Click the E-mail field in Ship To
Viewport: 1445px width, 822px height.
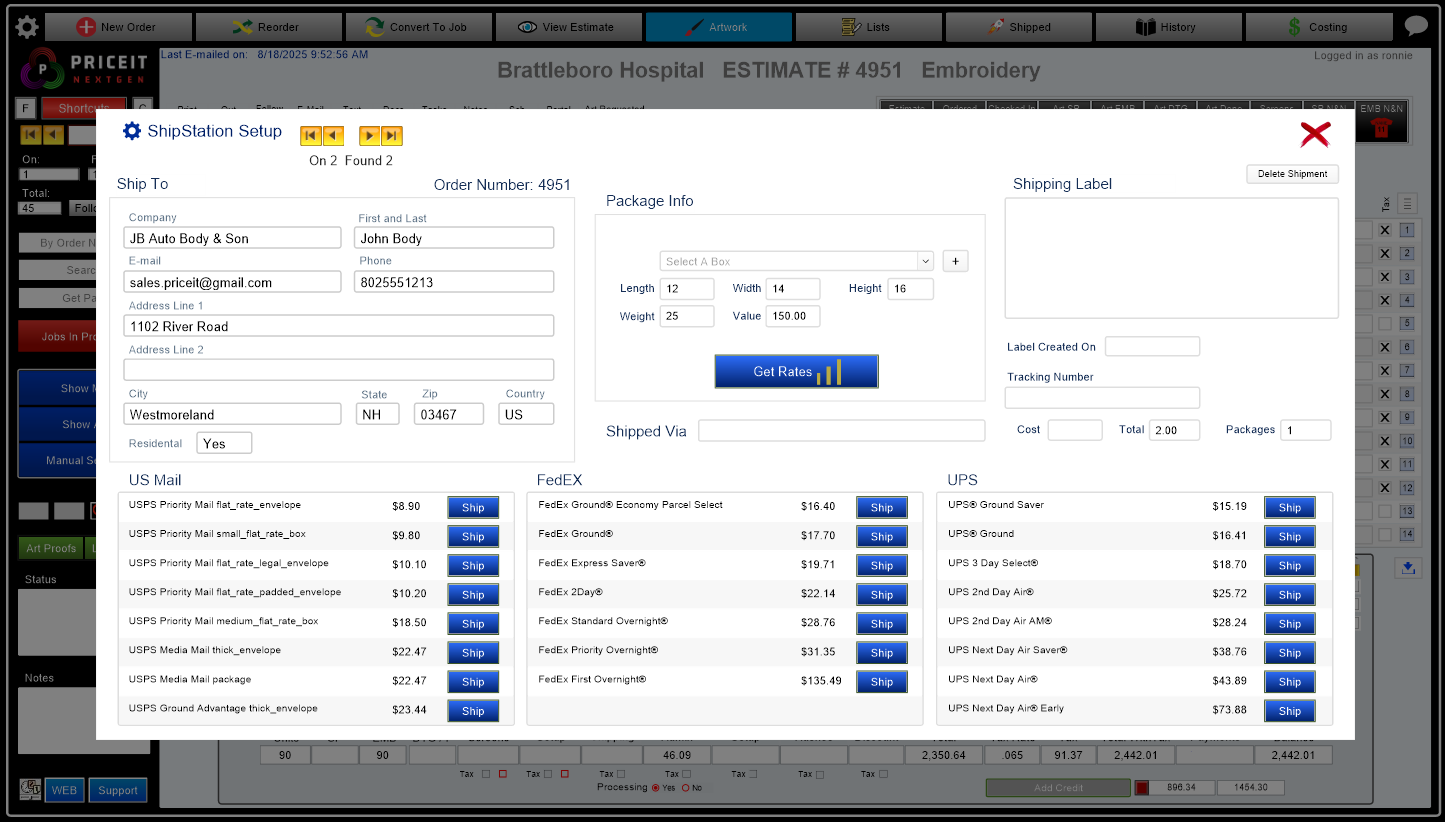click(233, 282)
